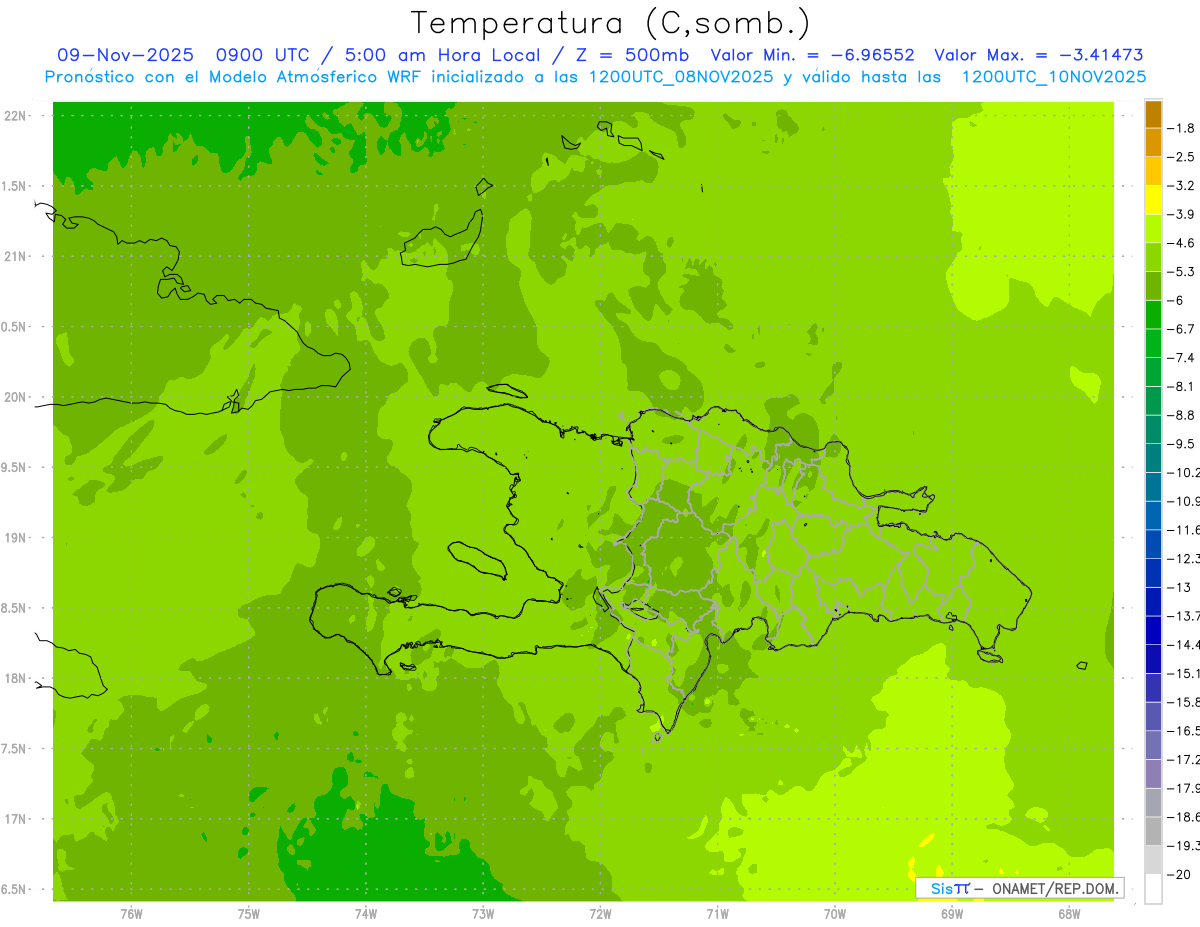Click the '18N' latitude axis label

14,679
